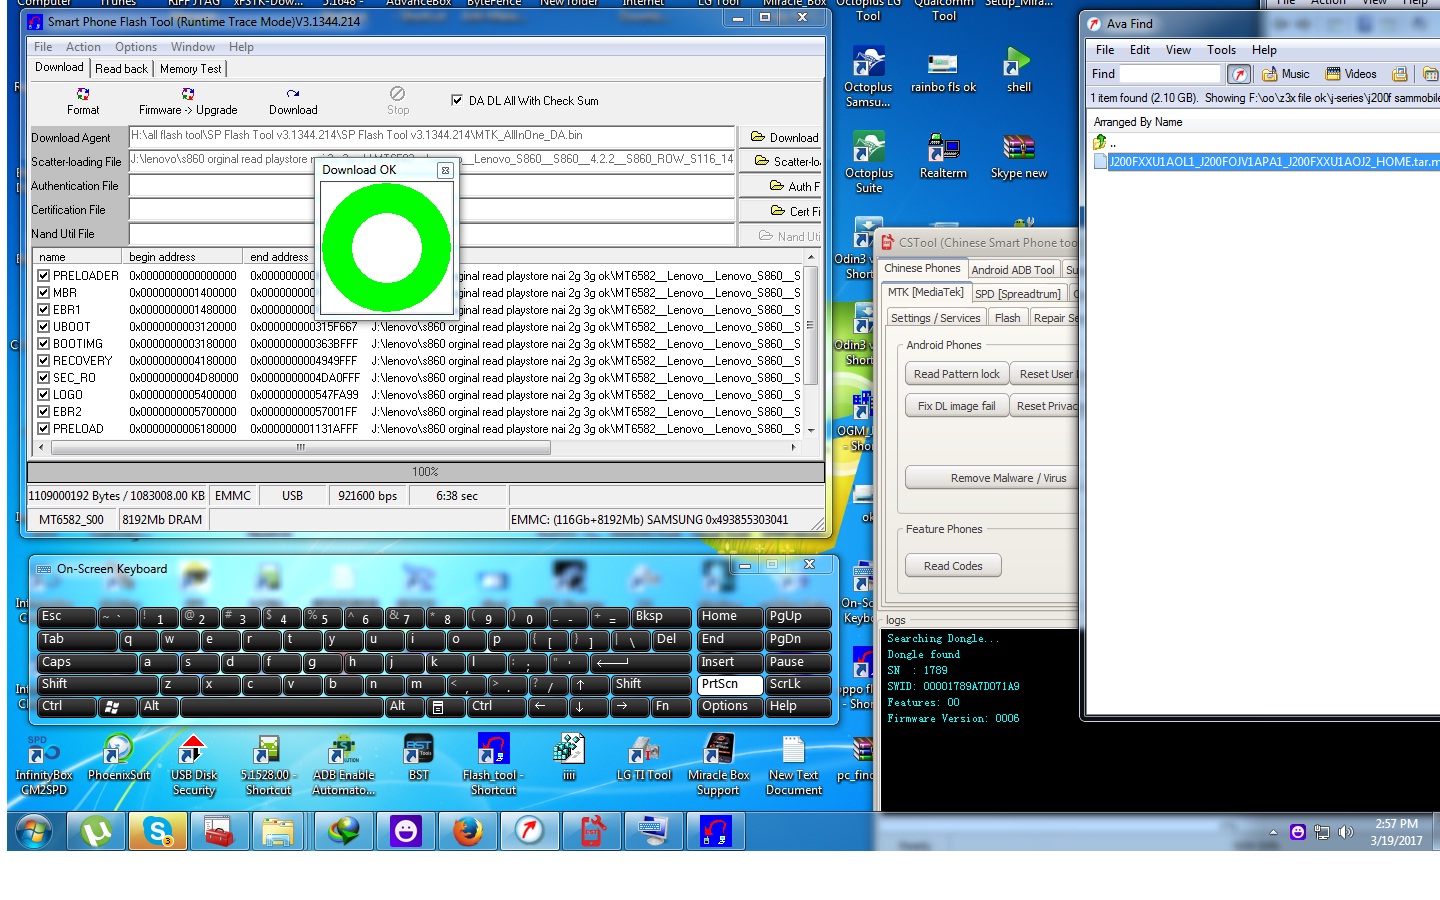Viewport: 1440px width, 900px height.
Task: Uncheck the SEC_RO partition checkbox
Action: point(44,377)
